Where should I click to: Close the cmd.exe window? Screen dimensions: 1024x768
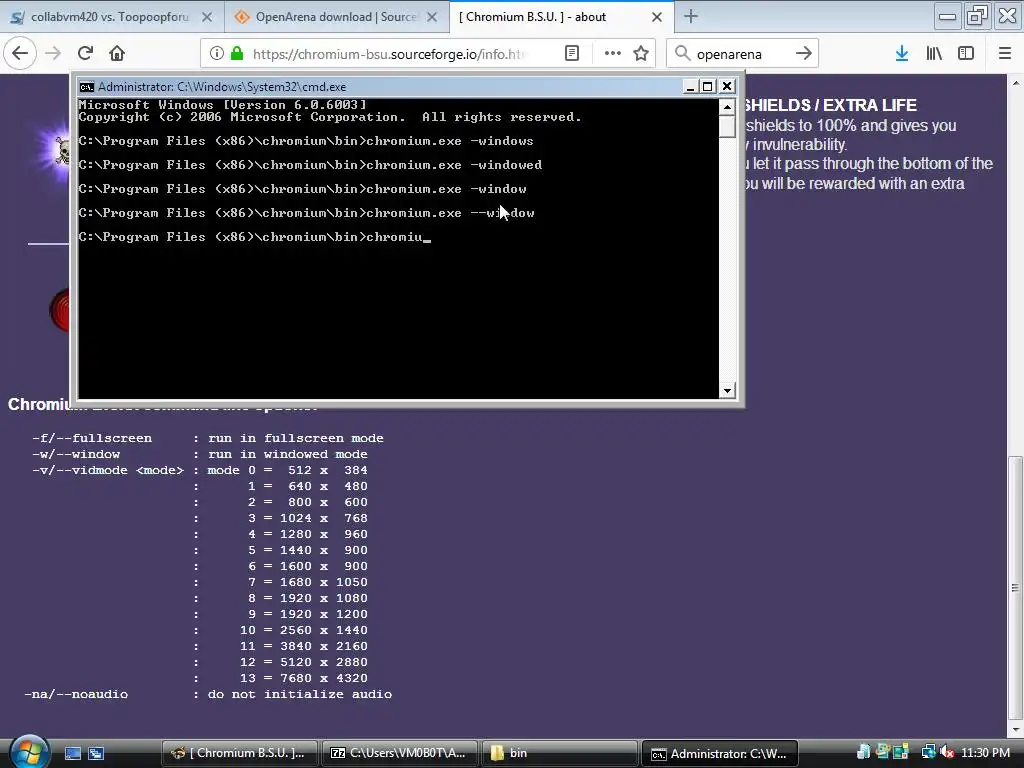pyautogui.click(x=727, y=86)
